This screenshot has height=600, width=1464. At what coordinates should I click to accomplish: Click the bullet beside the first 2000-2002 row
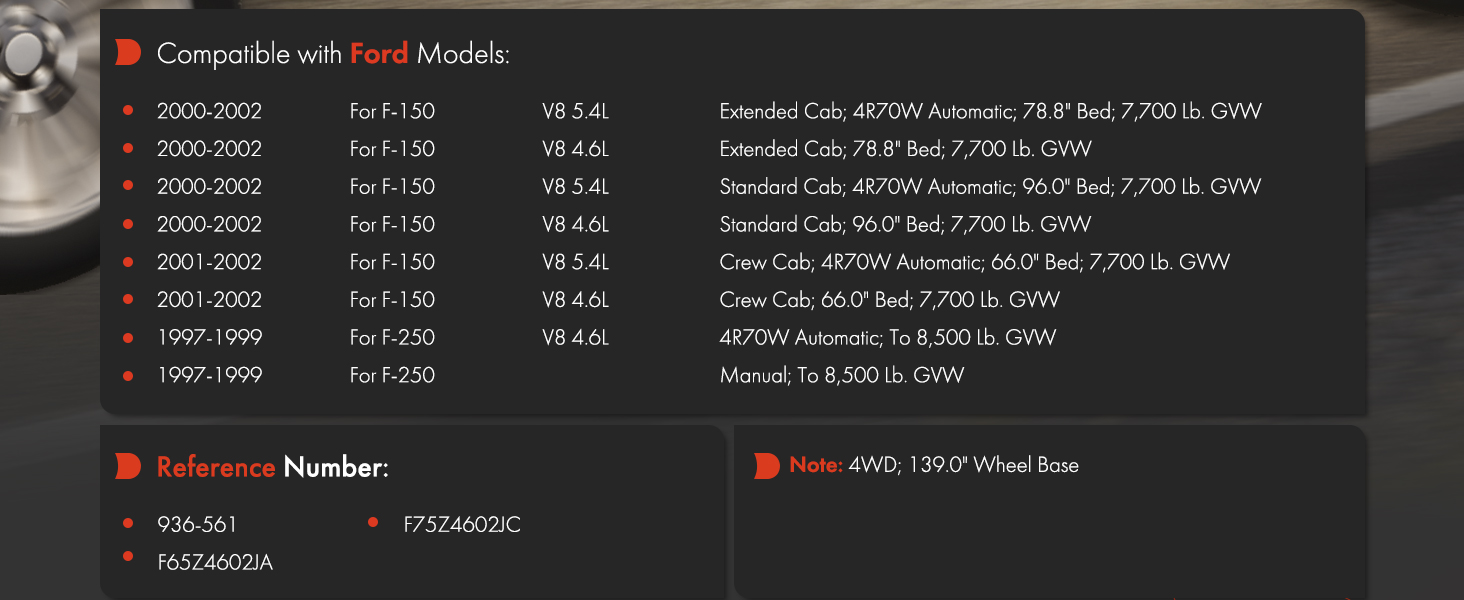(128, 111)
